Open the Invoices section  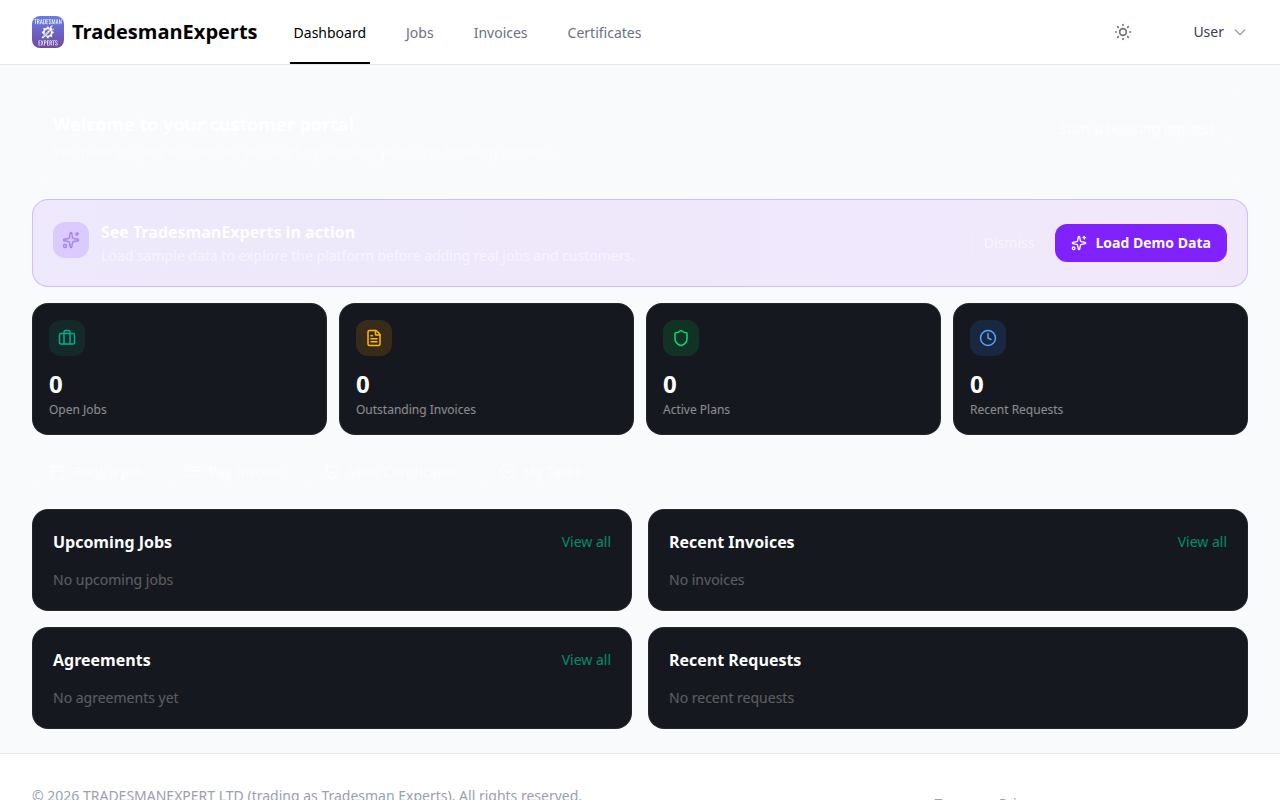(x=500, y=32)
